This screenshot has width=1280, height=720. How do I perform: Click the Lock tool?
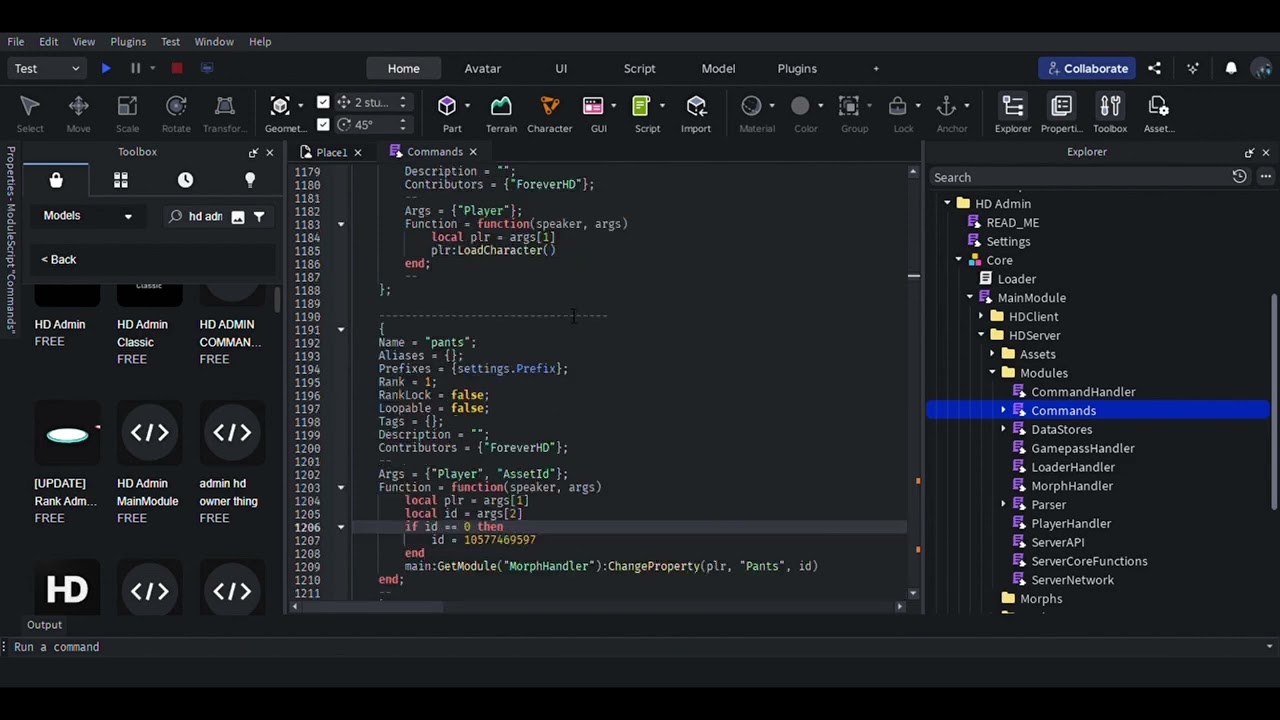point(898,106)
